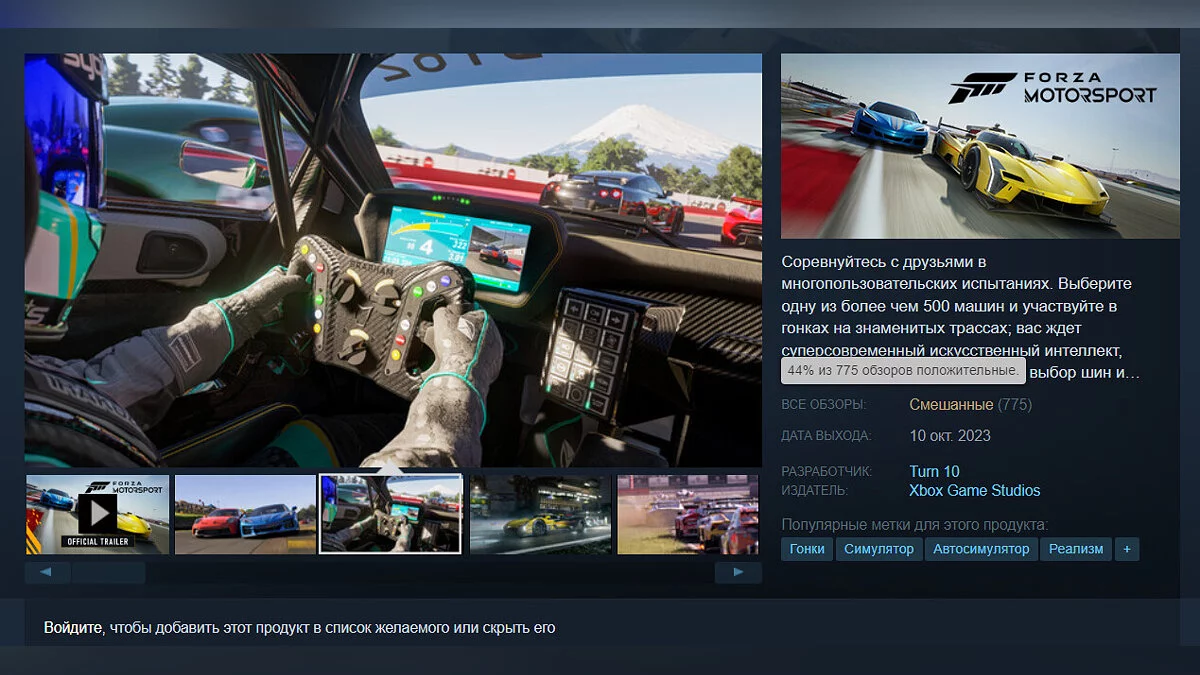Select the last race cars thumbnail
The height and width of the screenshot is (675, 1200).
tap(688, 514)
